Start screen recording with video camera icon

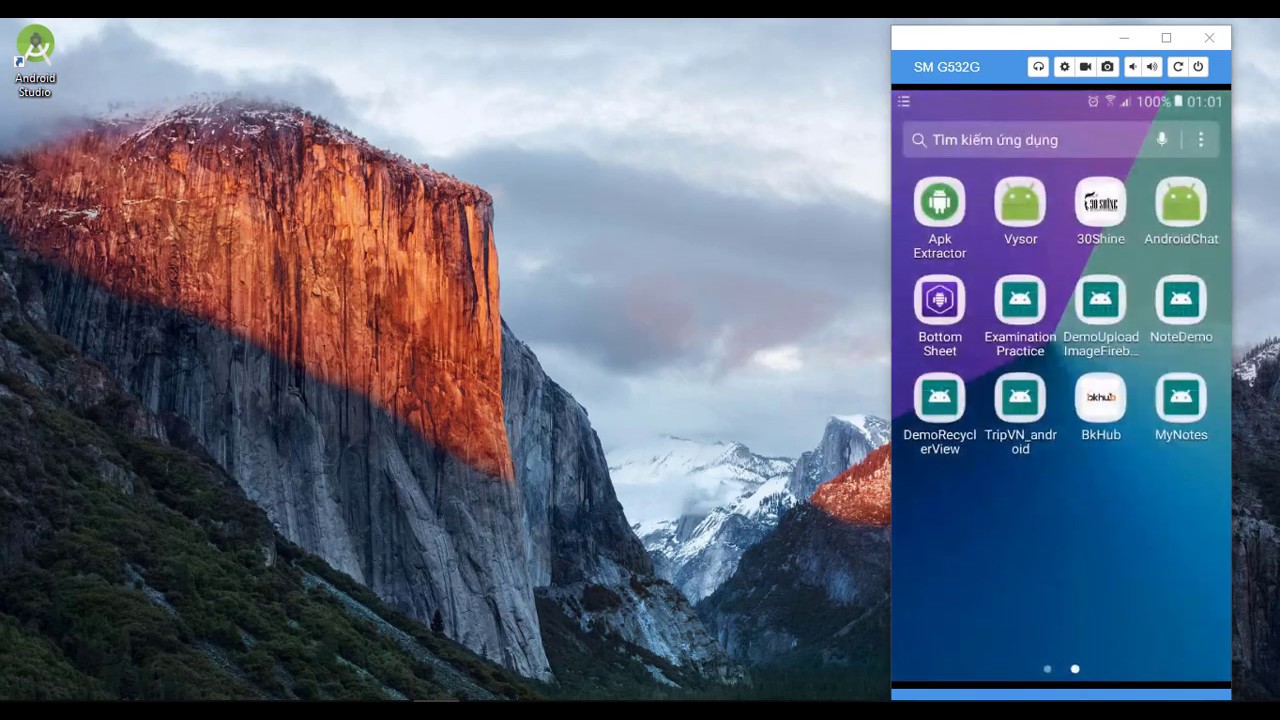[x=1085, y=67]
